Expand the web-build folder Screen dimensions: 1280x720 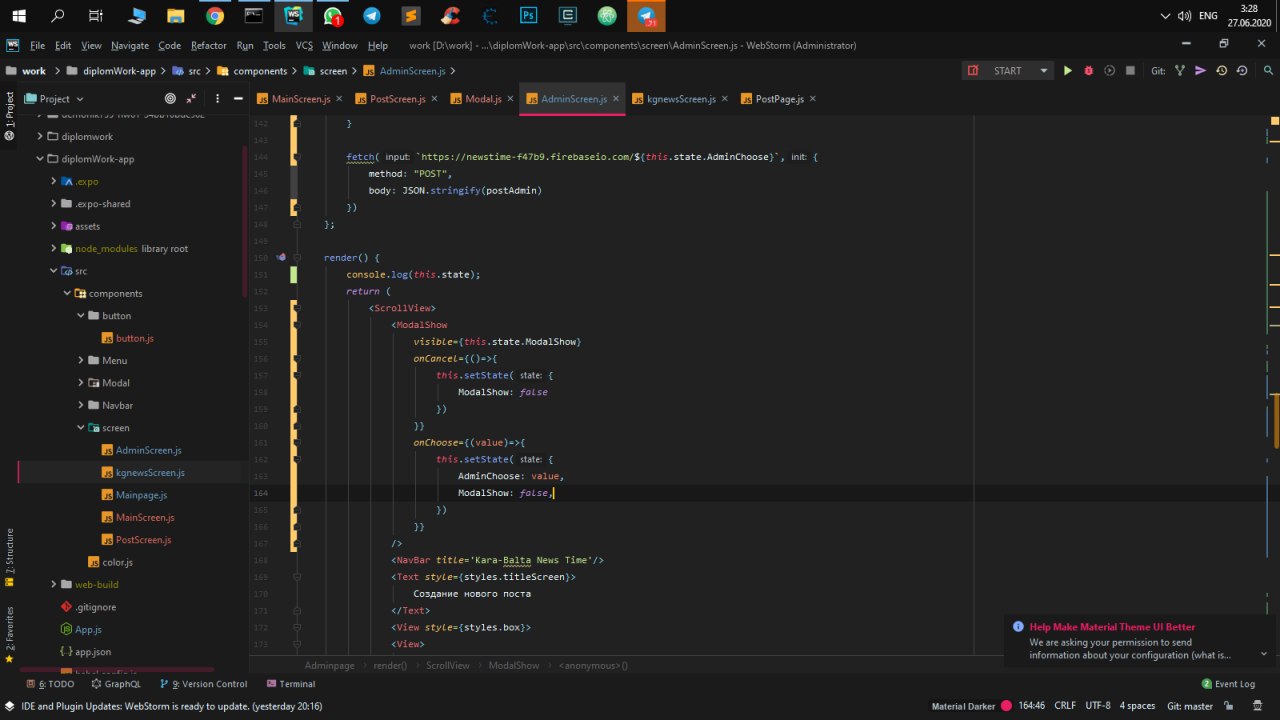(x=54, y=584)
